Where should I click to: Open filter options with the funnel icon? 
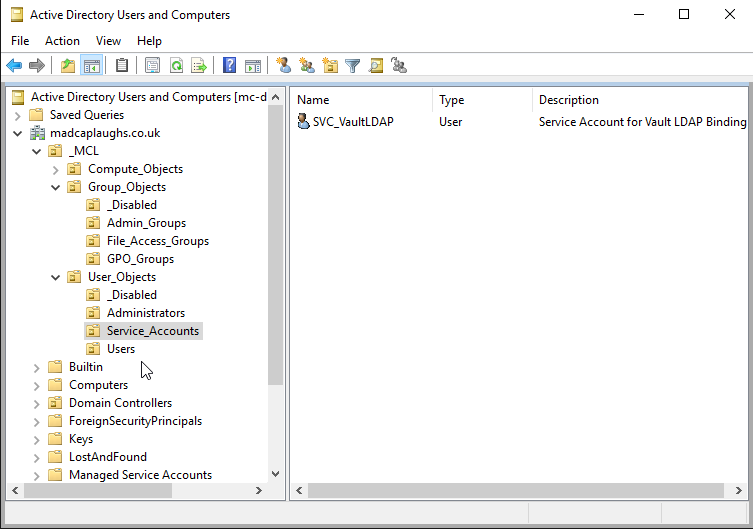(x=353, y=66)
